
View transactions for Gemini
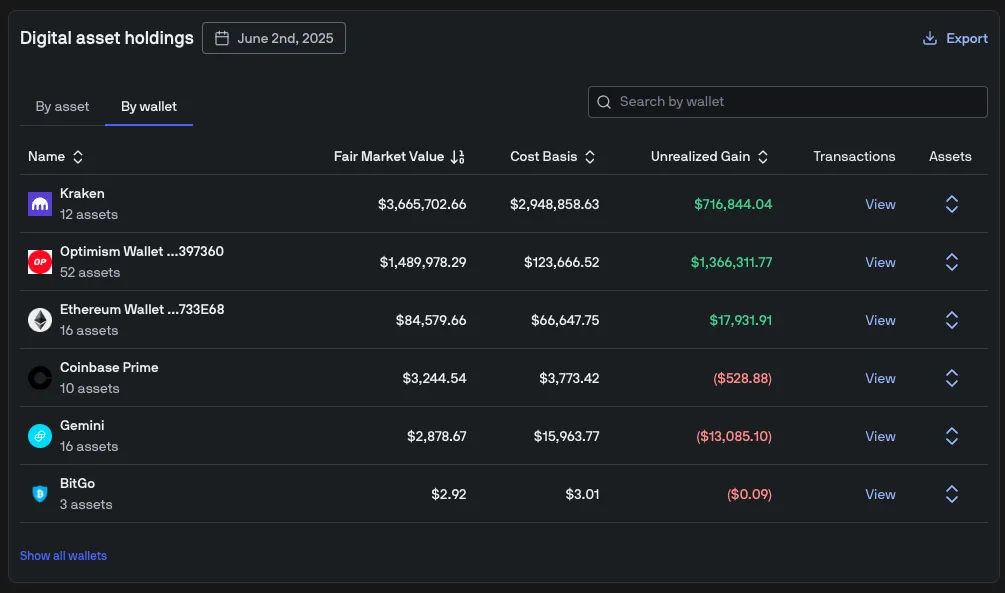click(880, 436)
